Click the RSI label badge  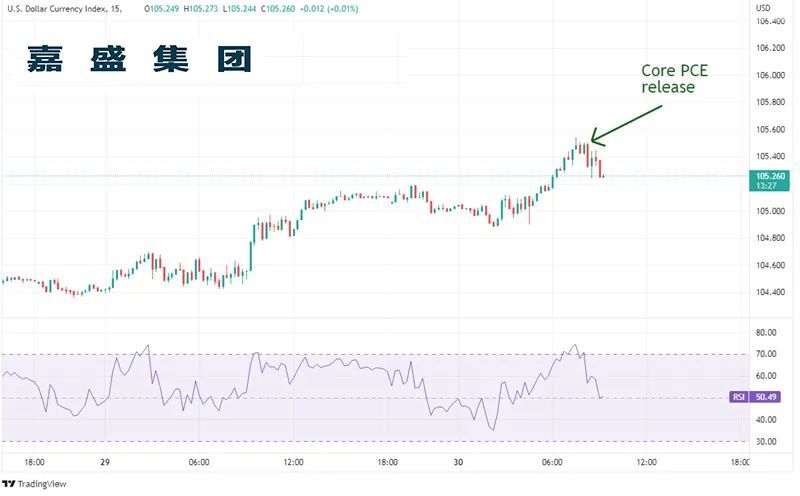coord(739,396)
